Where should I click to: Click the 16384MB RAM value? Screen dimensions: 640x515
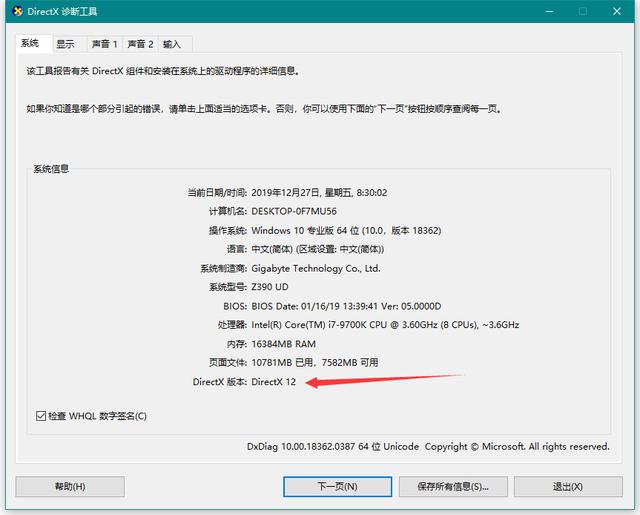point(284,344)
